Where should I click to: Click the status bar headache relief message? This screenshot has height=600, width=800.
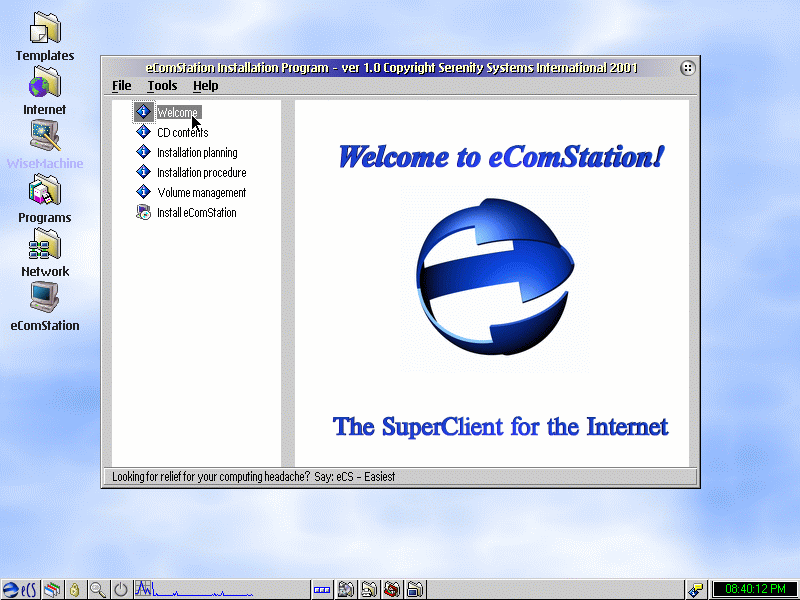click(254, 477)
